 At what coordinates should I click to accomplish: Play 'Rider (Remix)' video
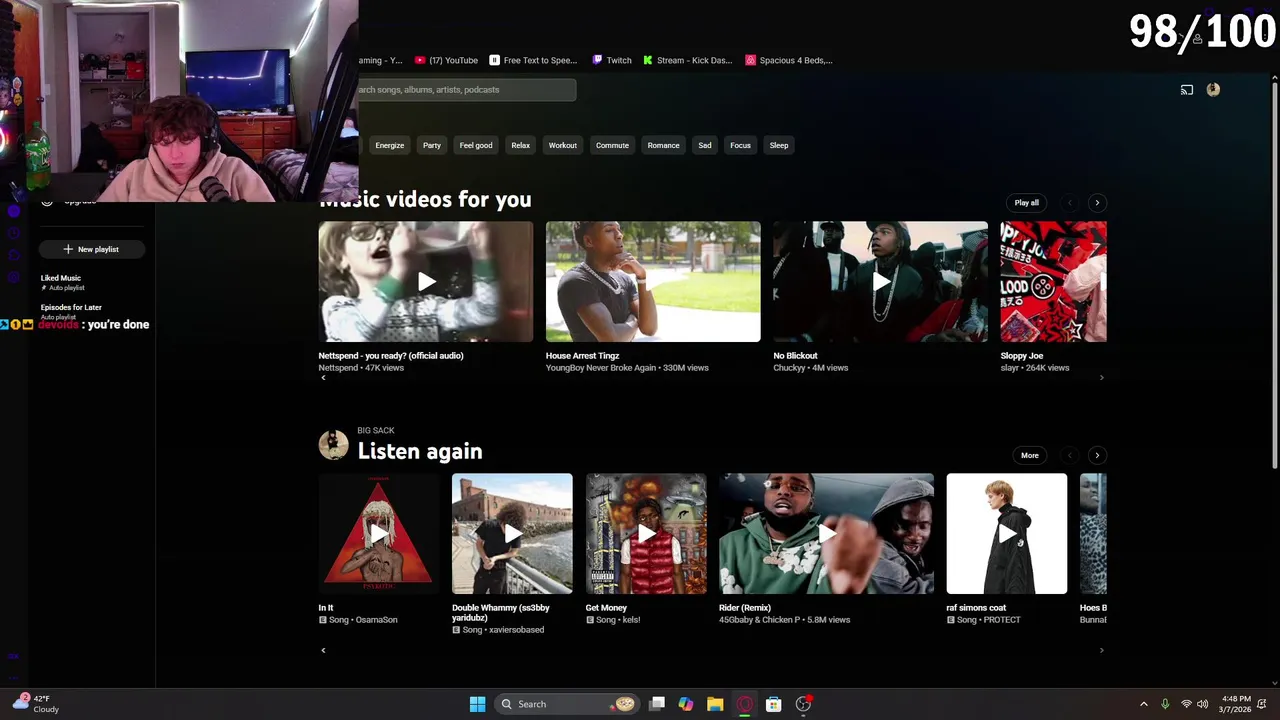coord(826,534)
